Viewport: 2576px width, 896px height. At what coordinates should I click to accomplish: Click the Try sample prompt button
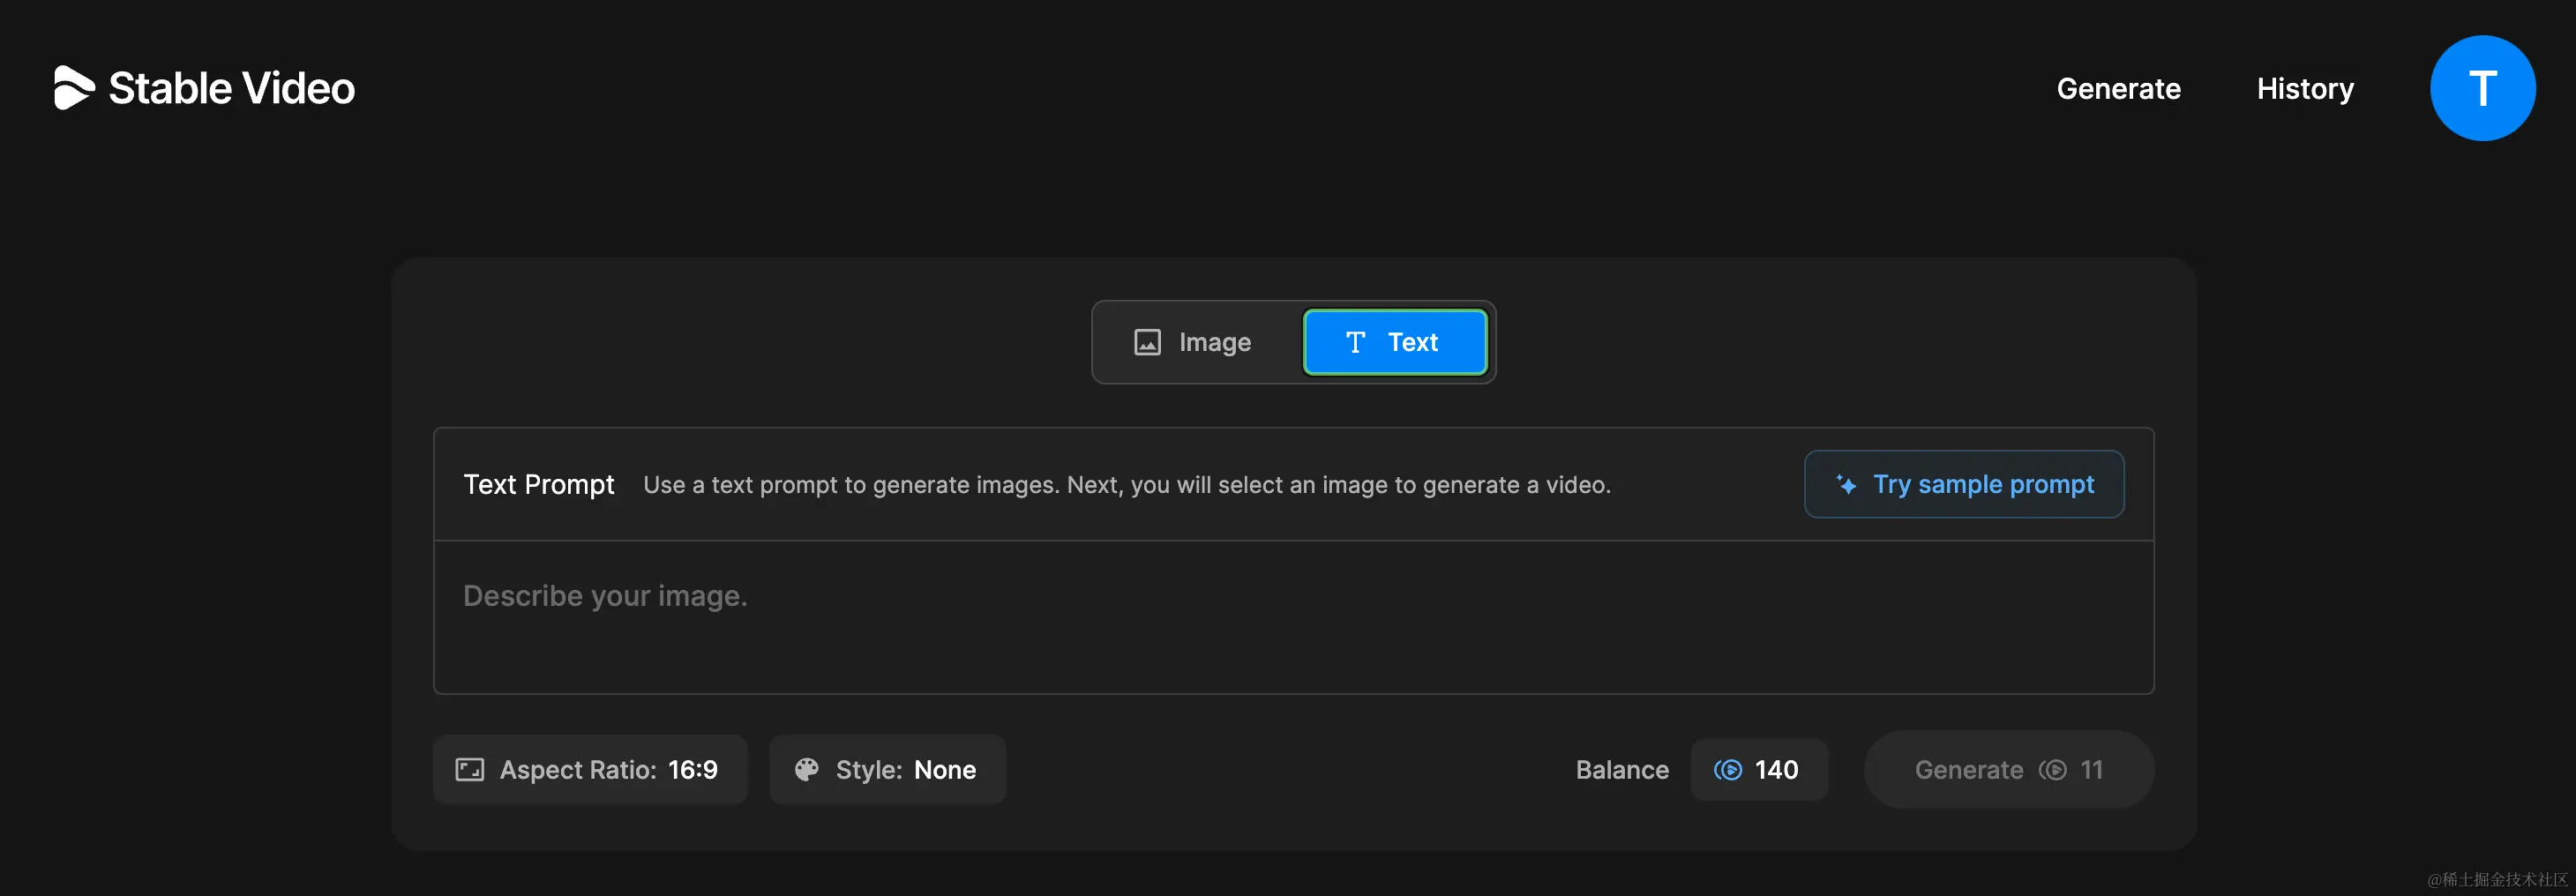point(1964,484)
